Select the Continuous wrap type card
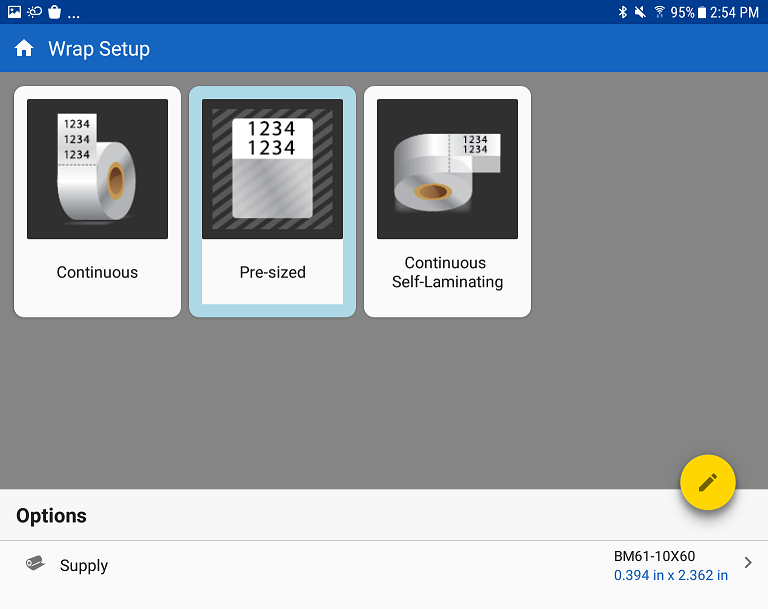The height and width of the screenshot is (609, 768). pyautogui.click(x=97, y=201)
